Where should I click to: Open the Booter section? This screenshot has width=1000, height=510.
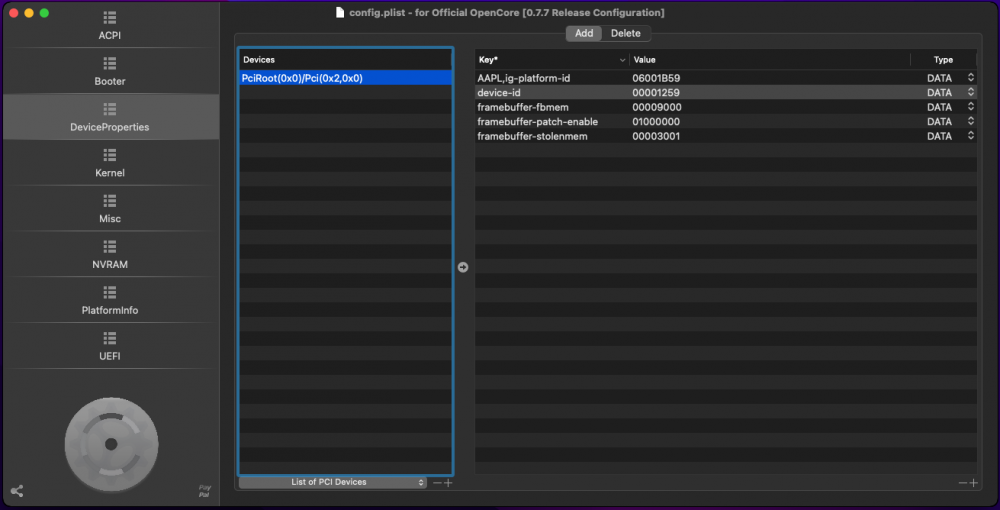(110, 71)
